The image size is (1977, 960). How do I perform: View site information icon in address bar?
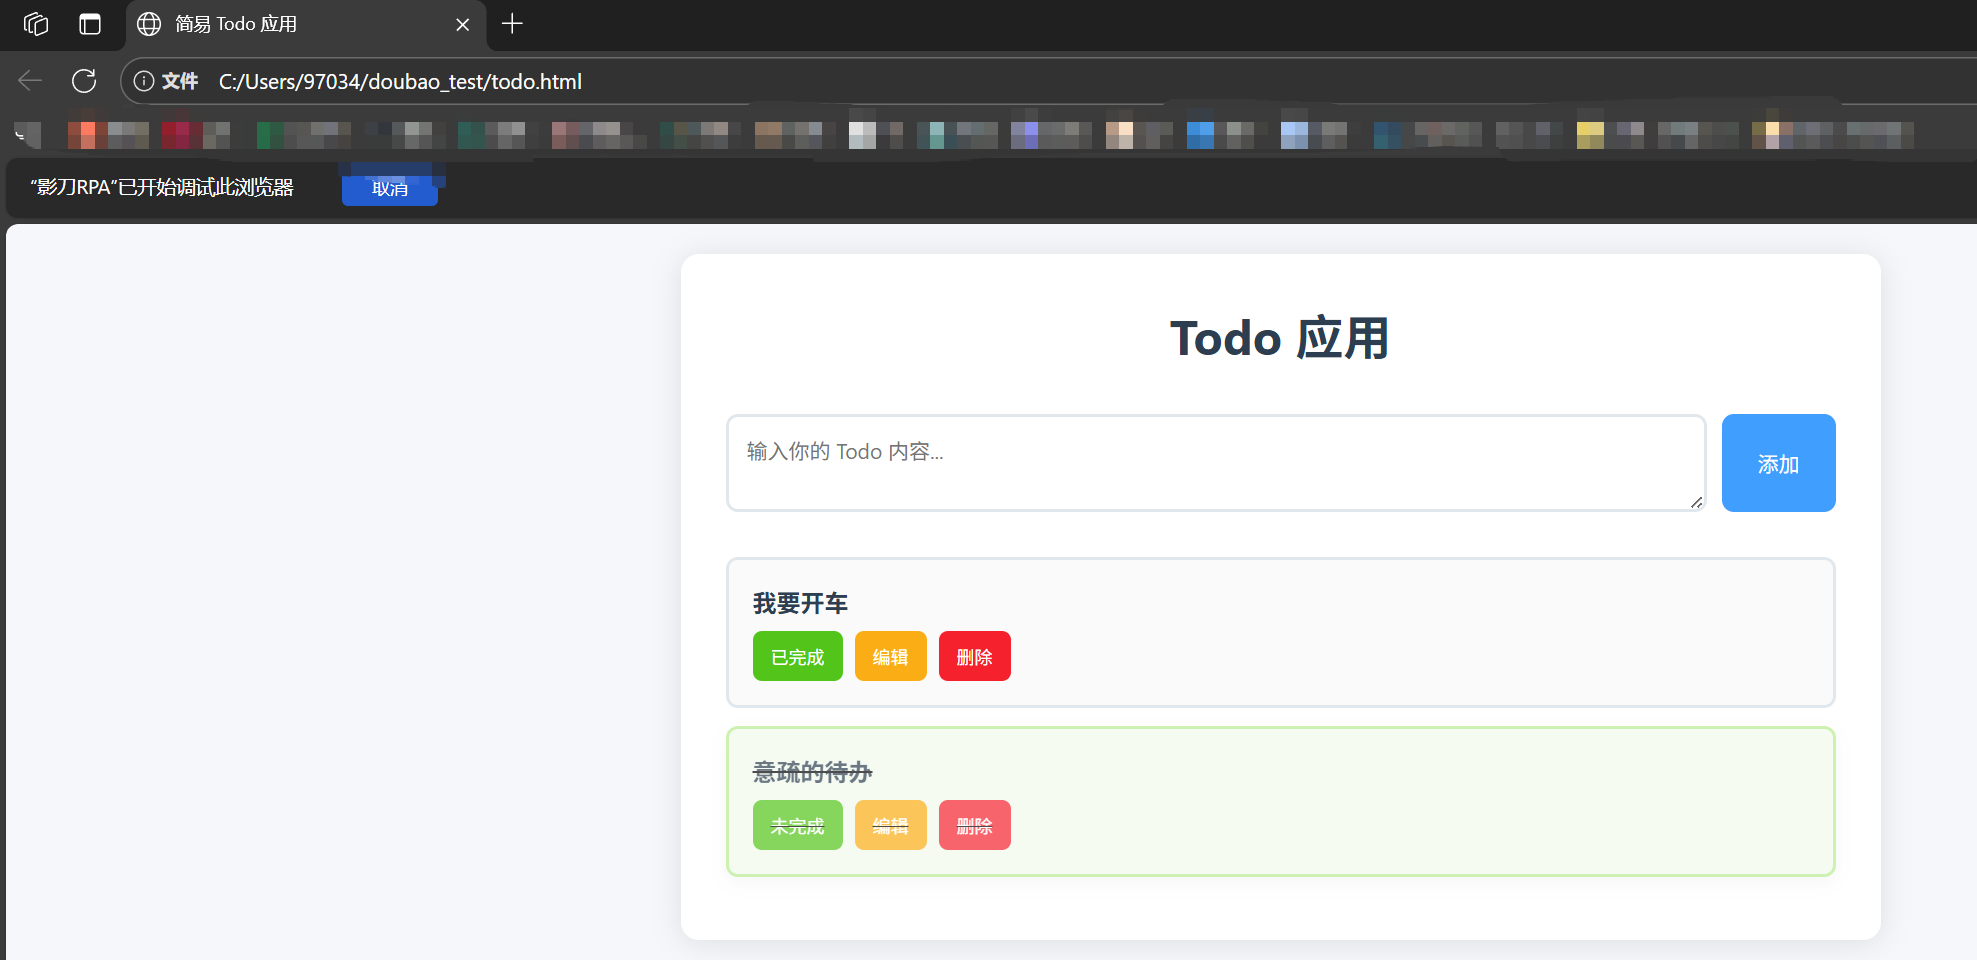tap(144, 81)
